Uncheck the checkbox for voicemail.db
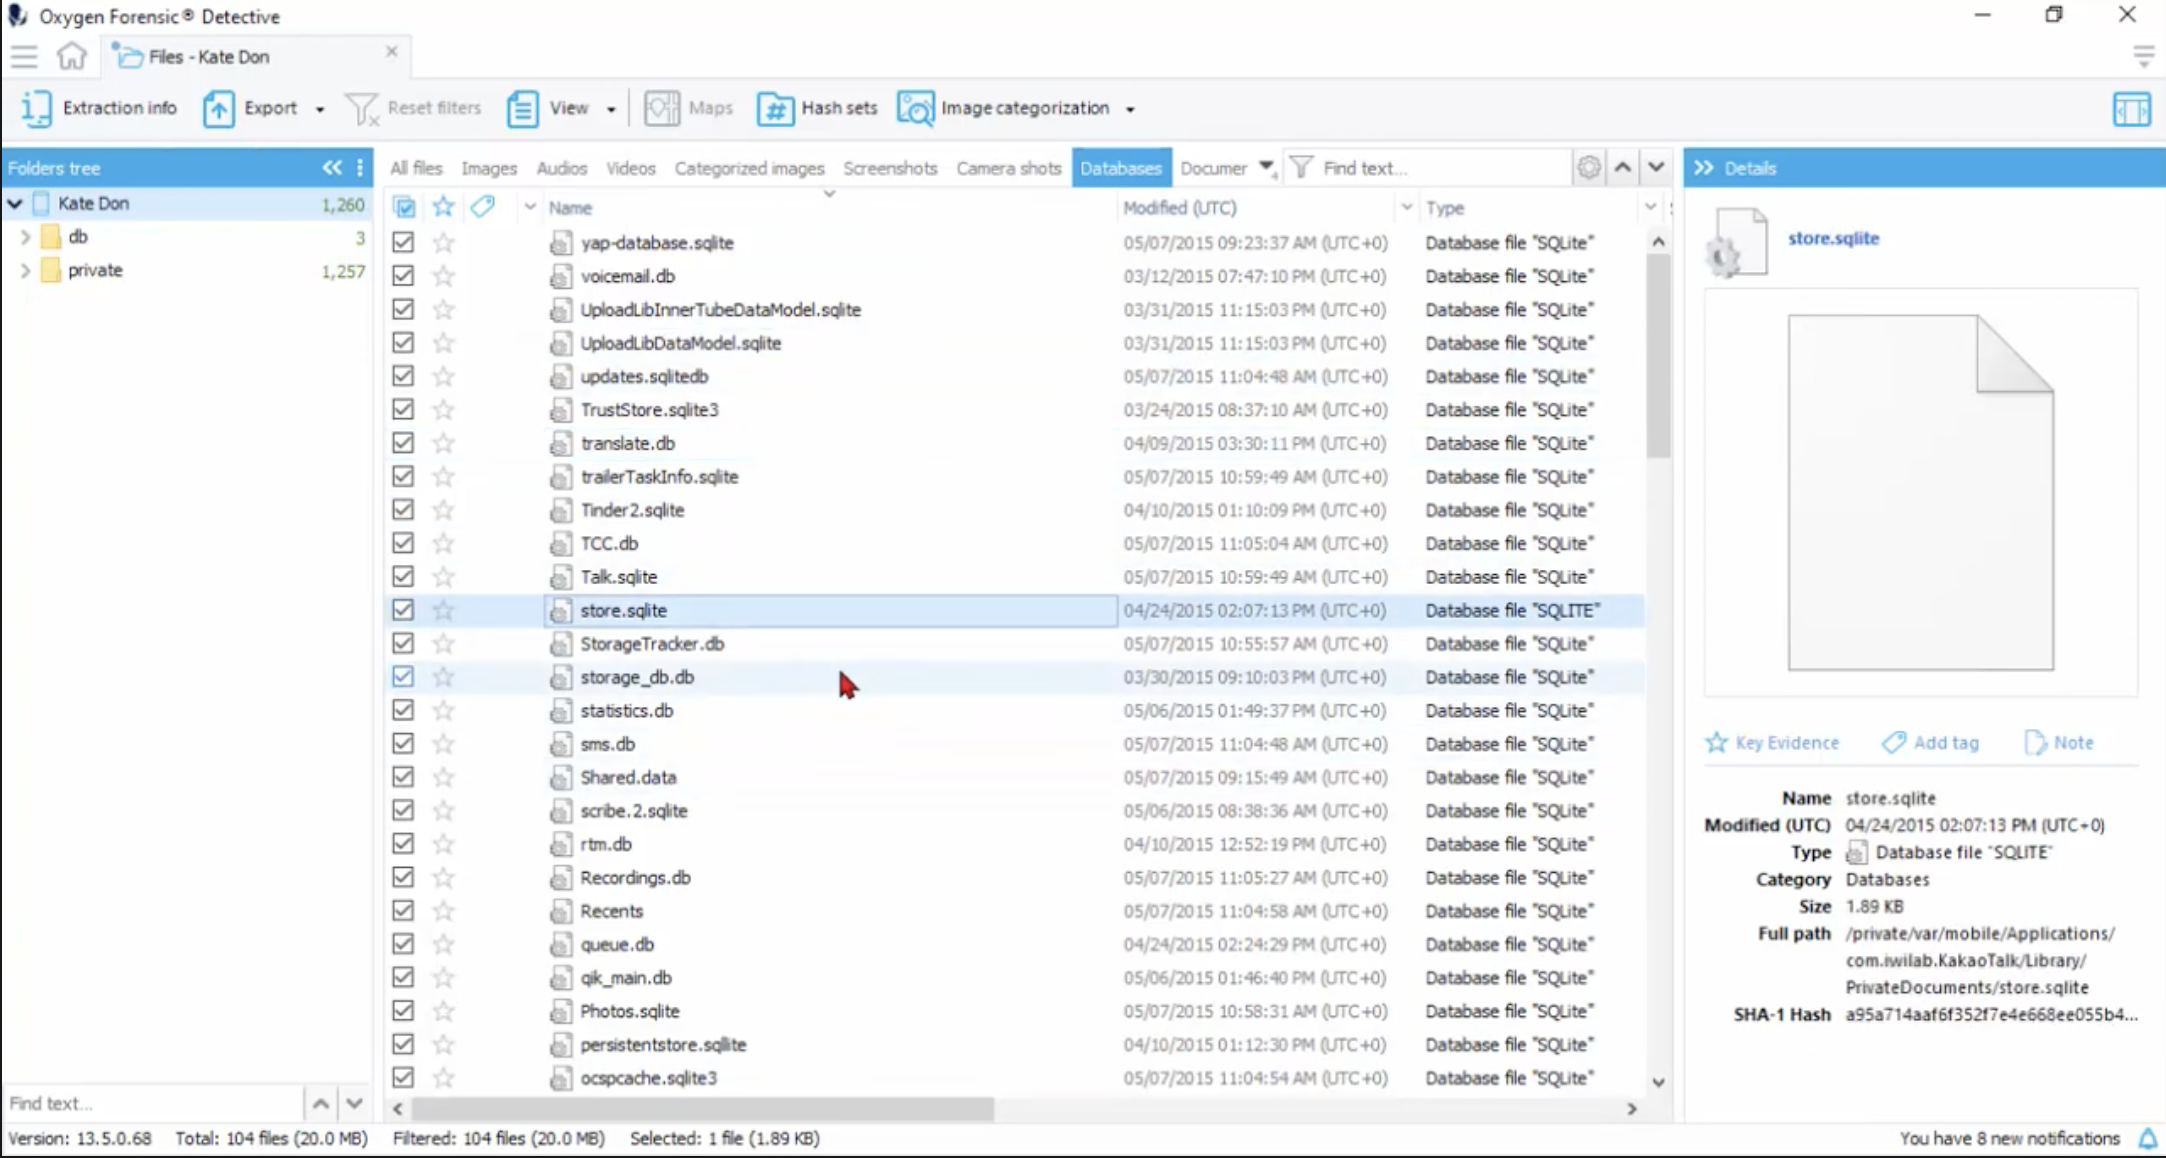The image size is (2166, 1158). tap(403, 276)
